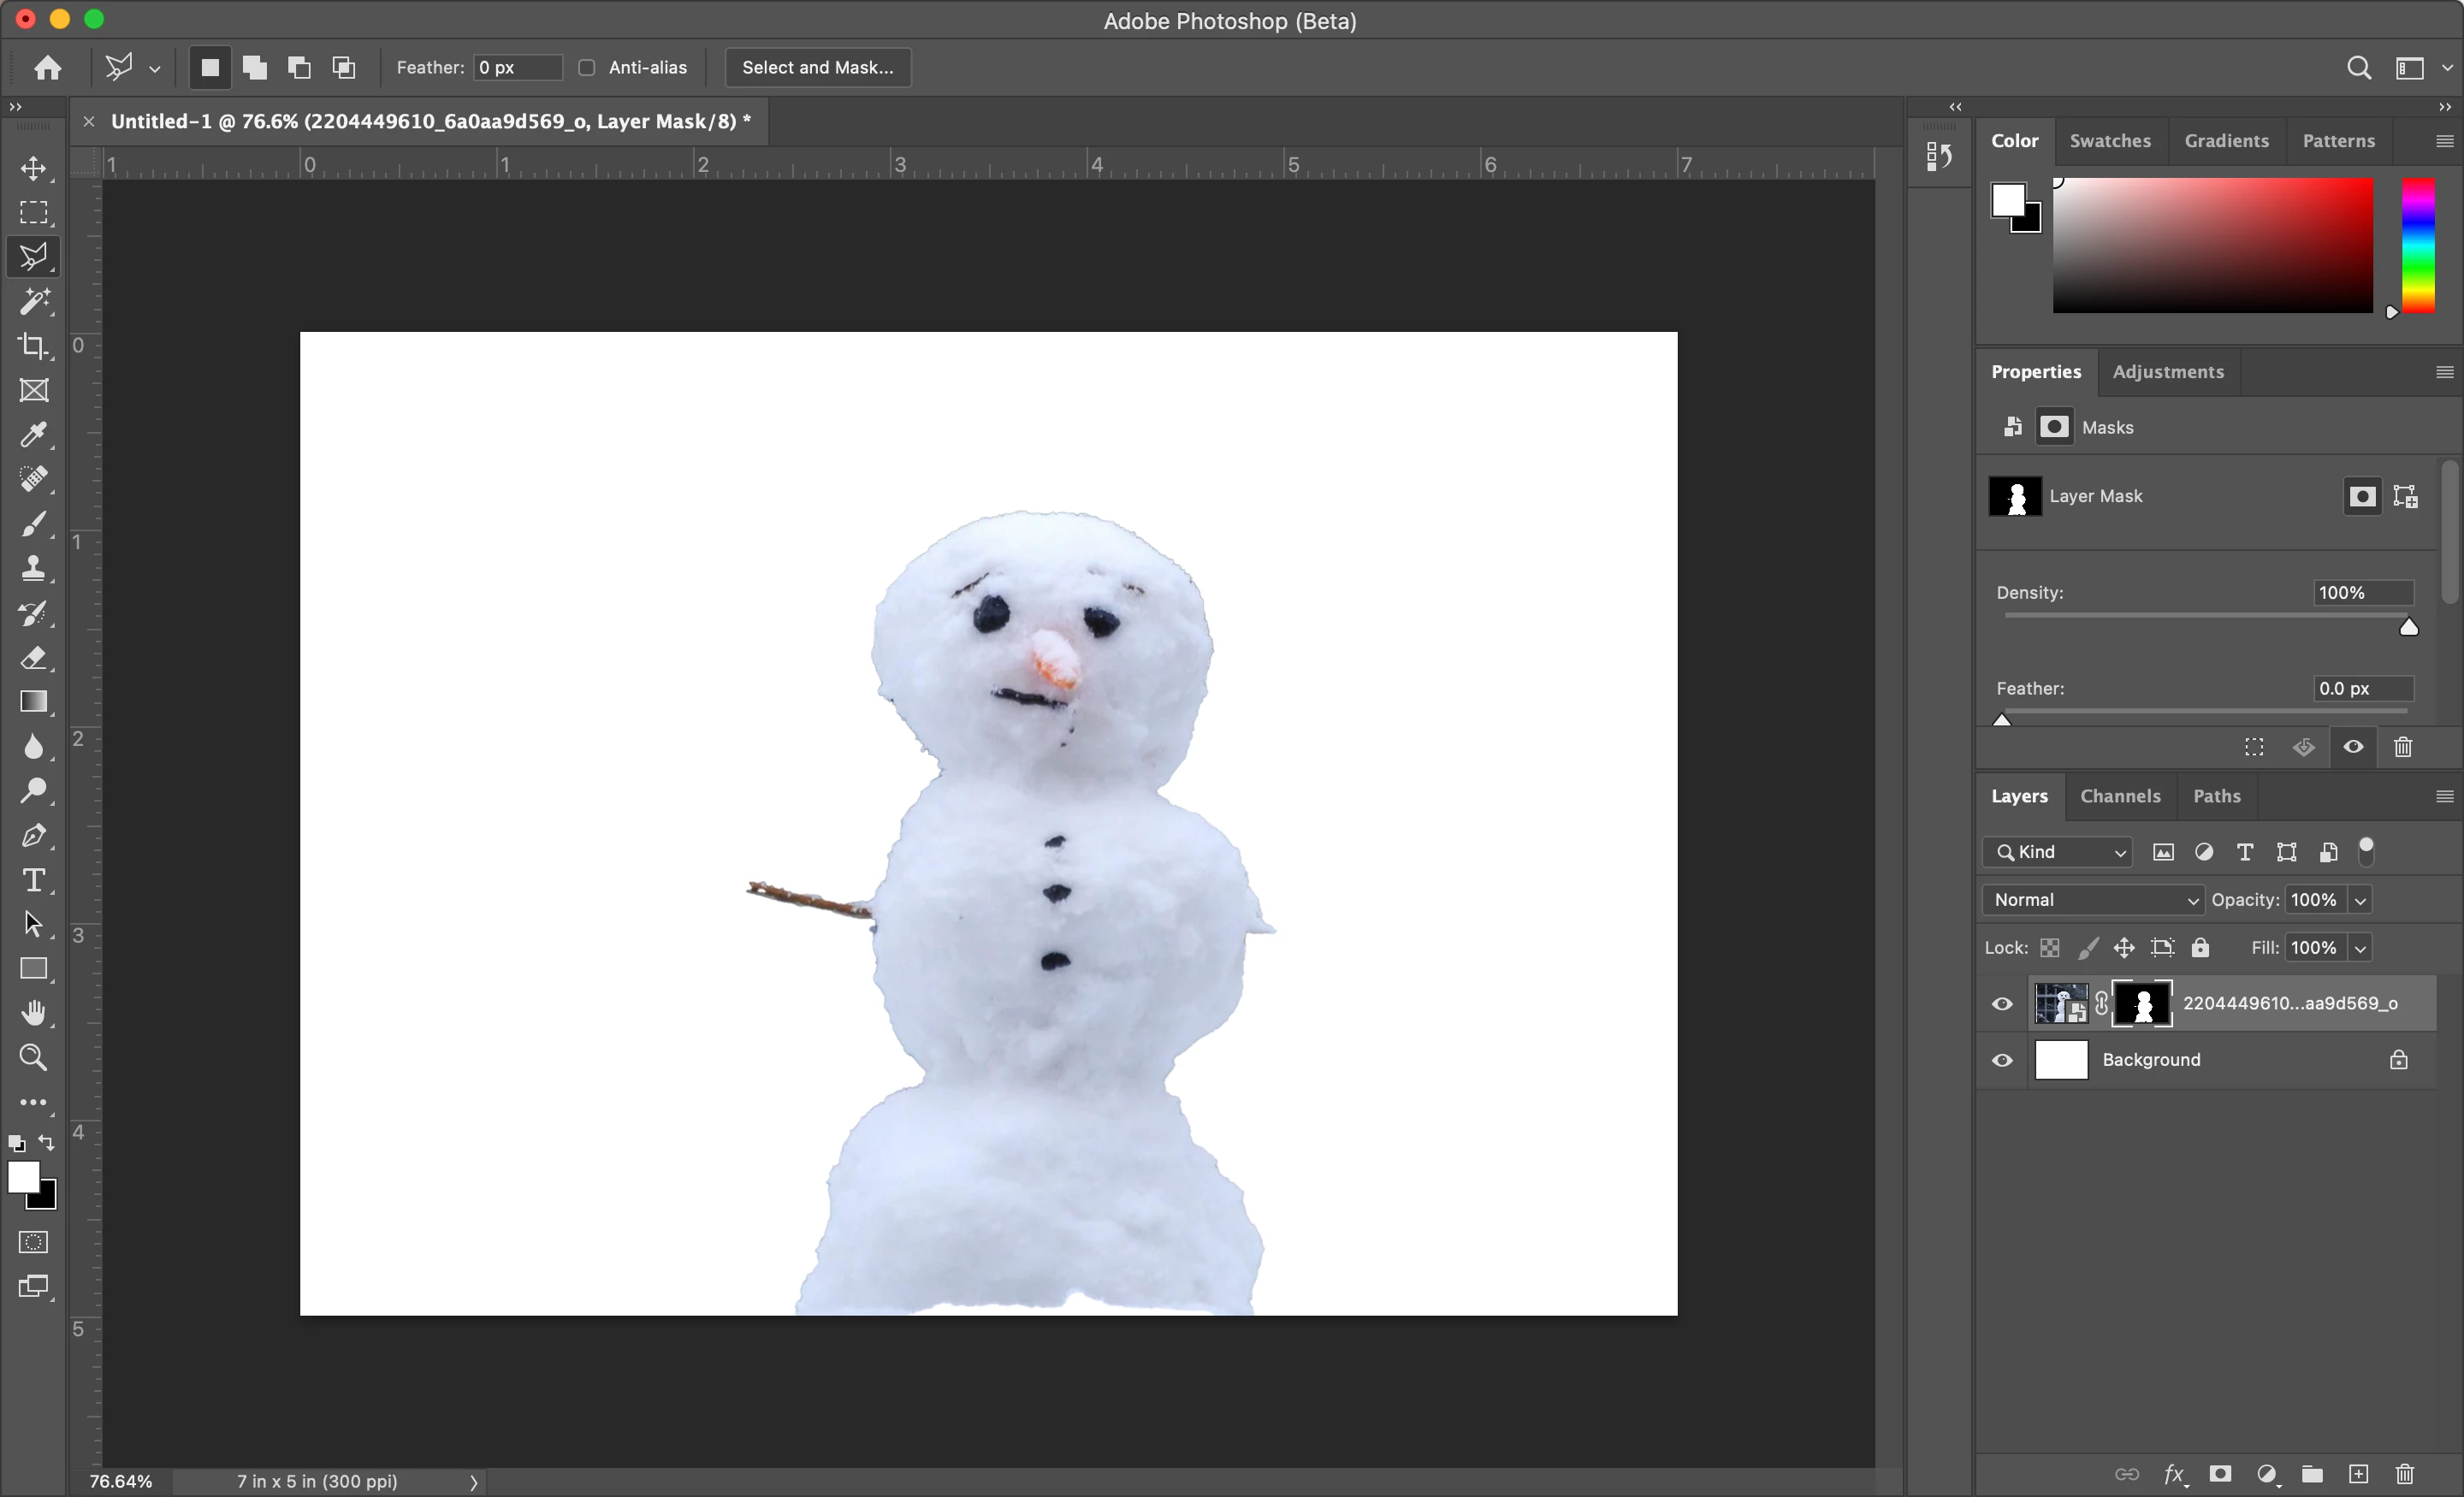Select the Zoom tool
This screenshot has height=1497, width=2464.
pos(34,1057)
